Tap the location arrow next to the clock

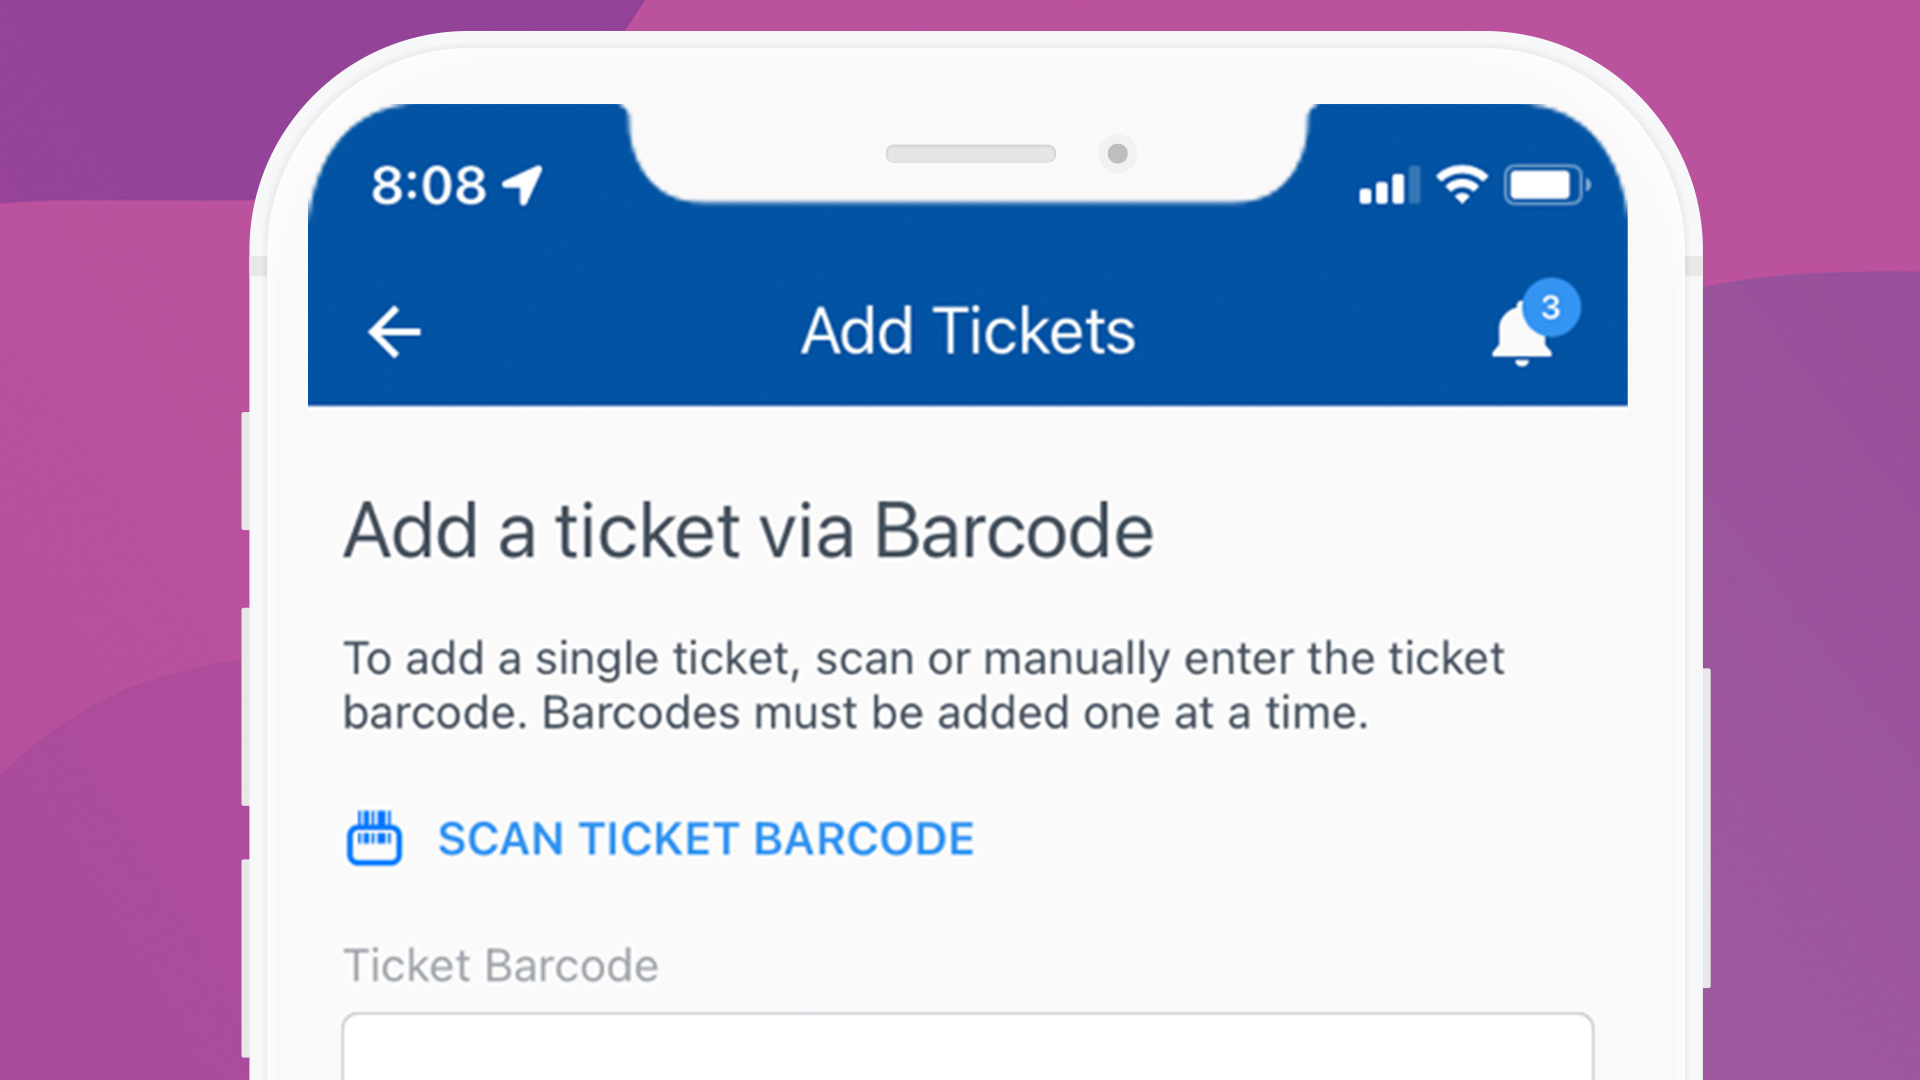(x=519, y=184)
